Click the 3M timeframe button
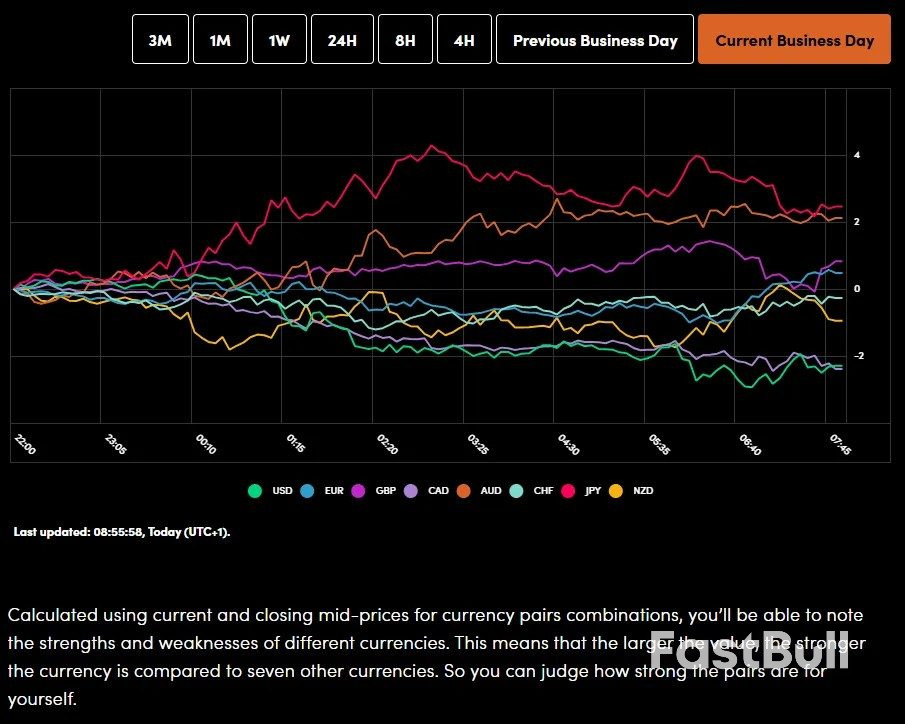 point(160,39)
